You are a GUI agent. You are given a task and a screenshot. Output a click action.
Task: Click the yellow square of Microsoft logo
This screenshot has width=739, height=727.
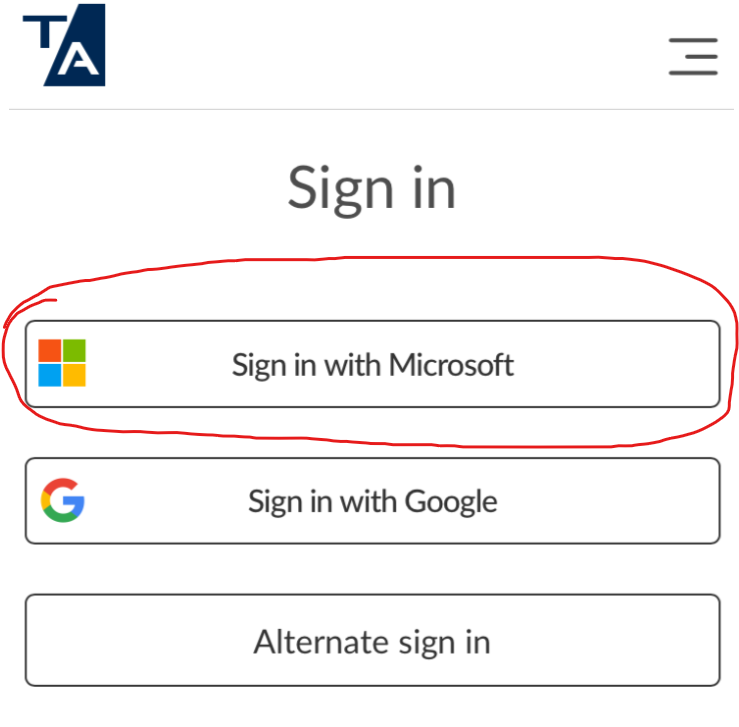[x=74, y=375]
